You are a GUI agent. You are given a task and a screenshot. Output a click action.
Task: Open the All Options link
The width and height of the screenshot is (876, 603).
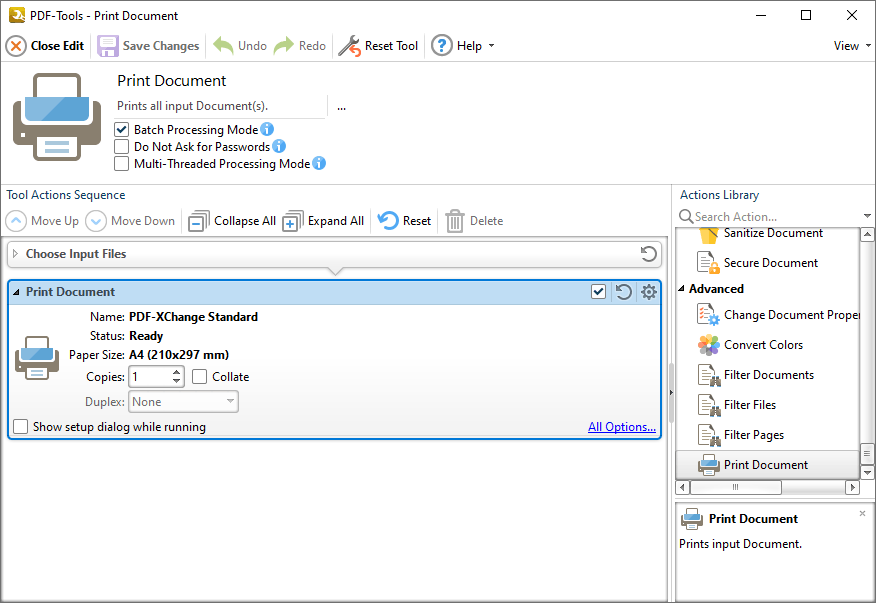(621, 427)
